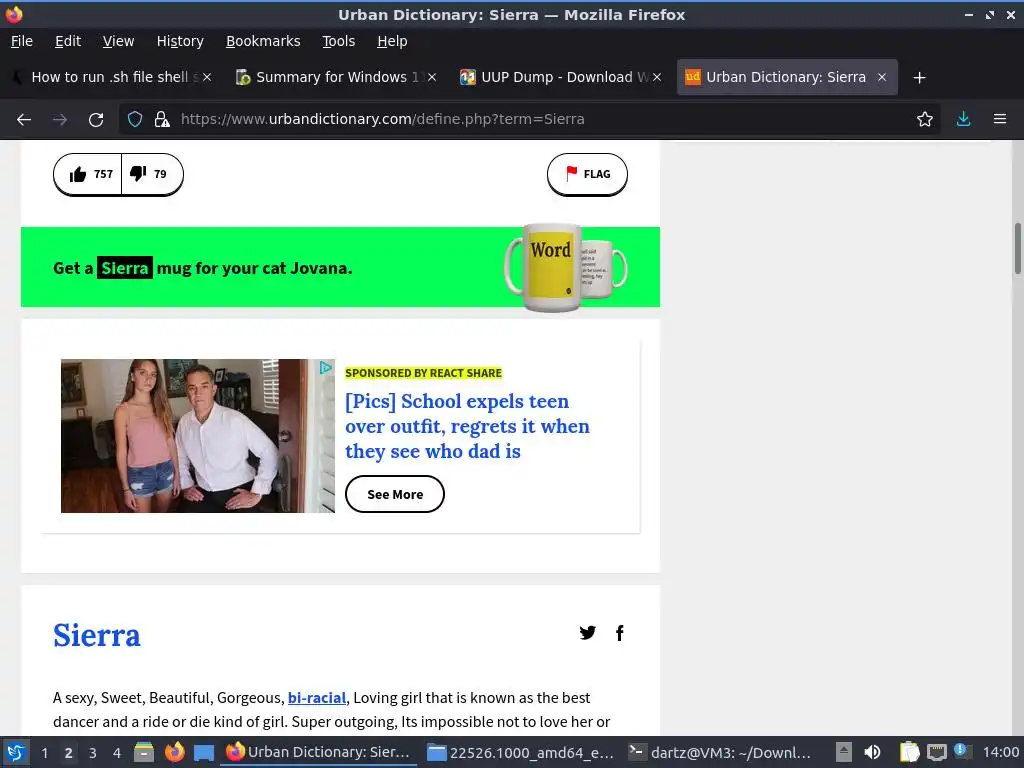Viewport: 1024px width, 768px height.
Task: Open the File menu
Action: pos(22,41)
